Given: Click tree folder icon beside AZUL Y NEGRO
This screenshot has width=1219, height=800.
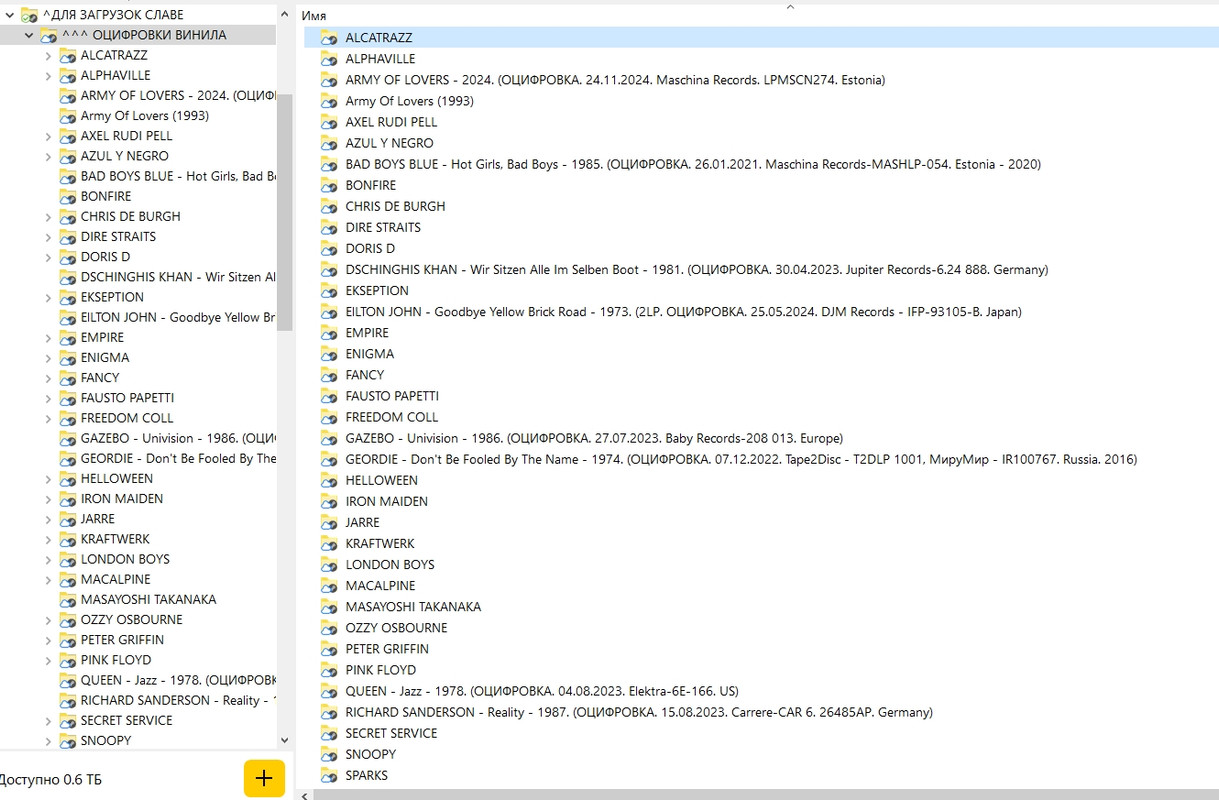Looking at the screenshot, I should tap(67, 156).
